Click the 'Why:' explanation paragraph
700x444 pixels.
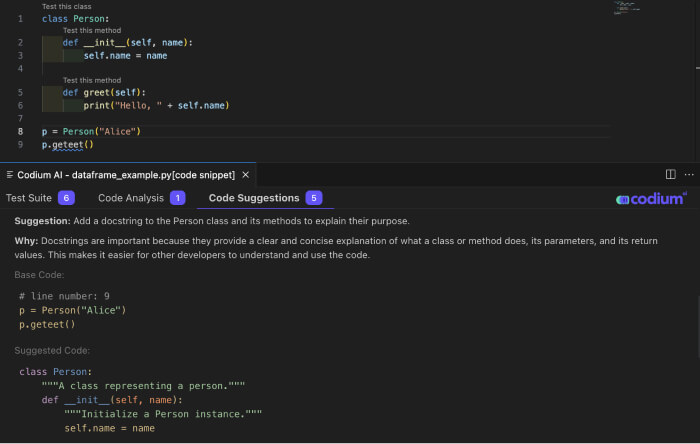pyautogui.click(x=336, y=248)
